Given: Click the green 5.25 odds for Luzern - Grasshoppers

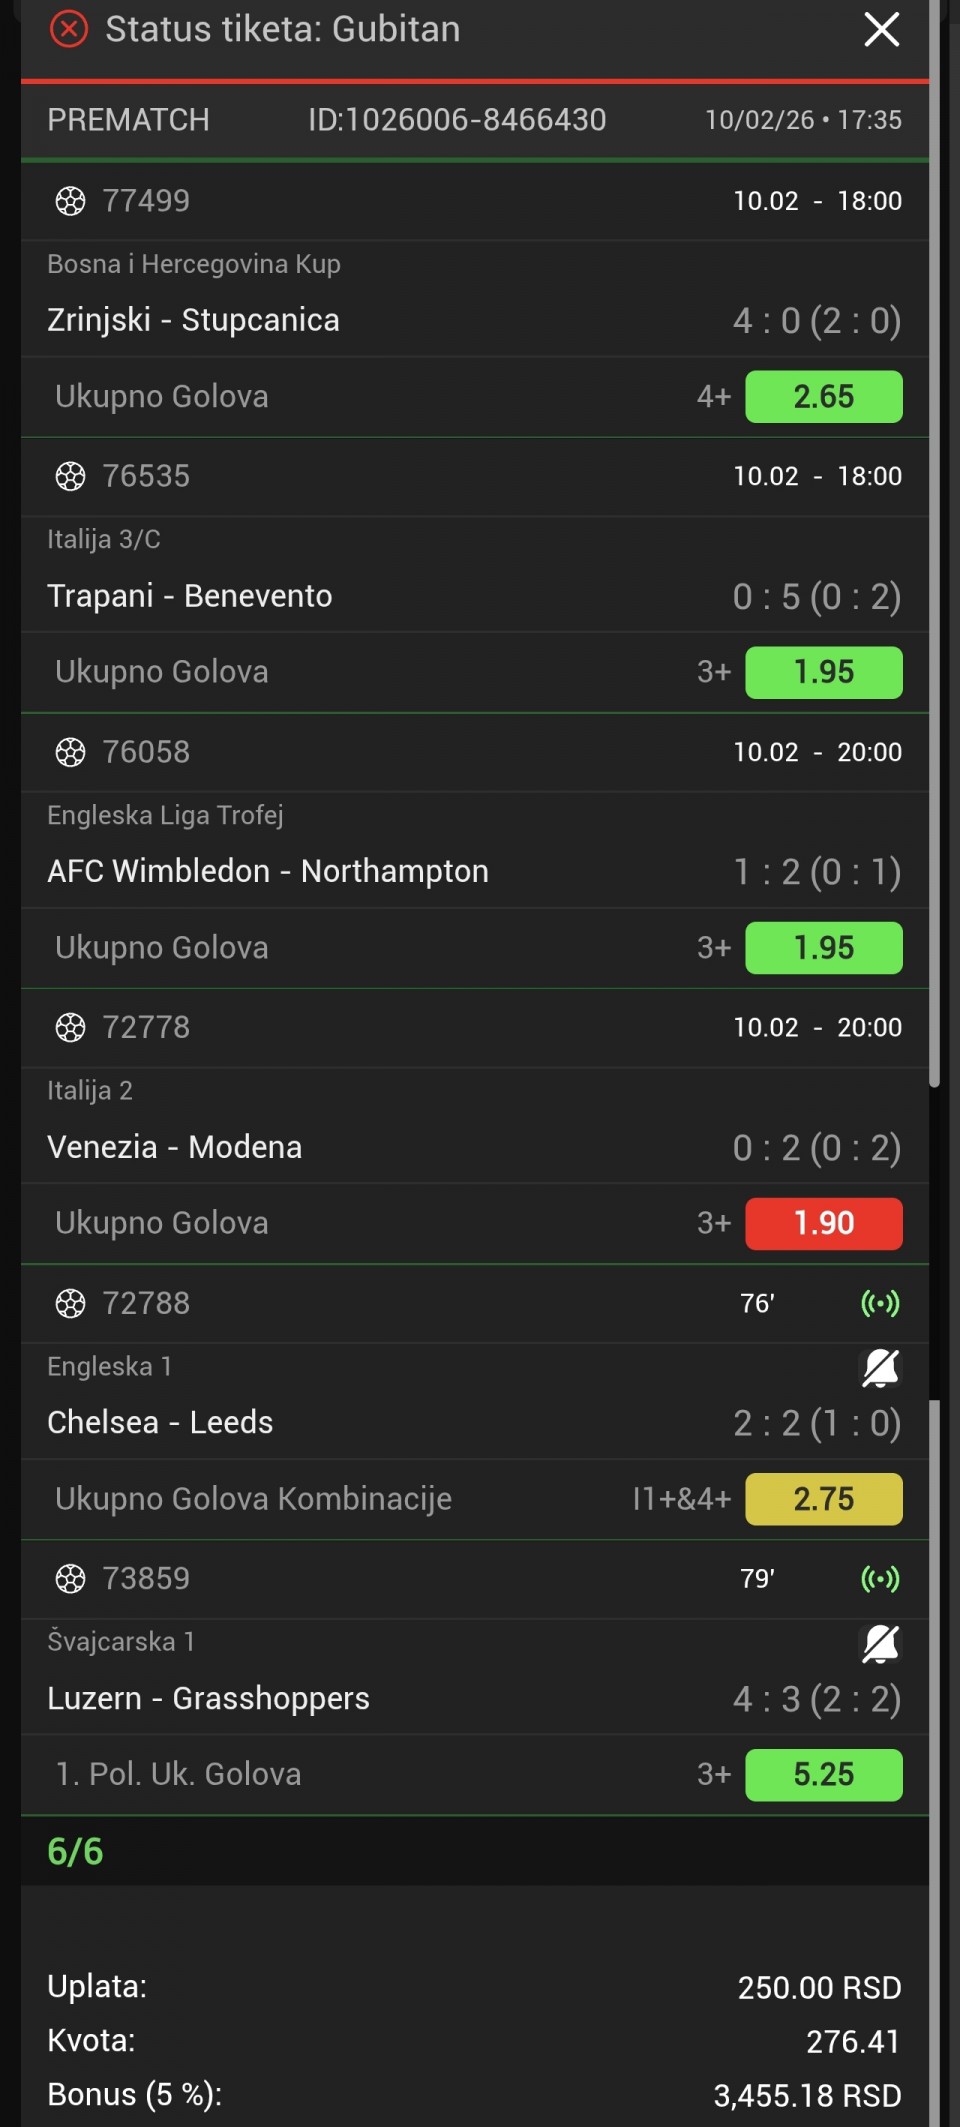Looking at the screenshot, I should click(x=823, y=1774).
